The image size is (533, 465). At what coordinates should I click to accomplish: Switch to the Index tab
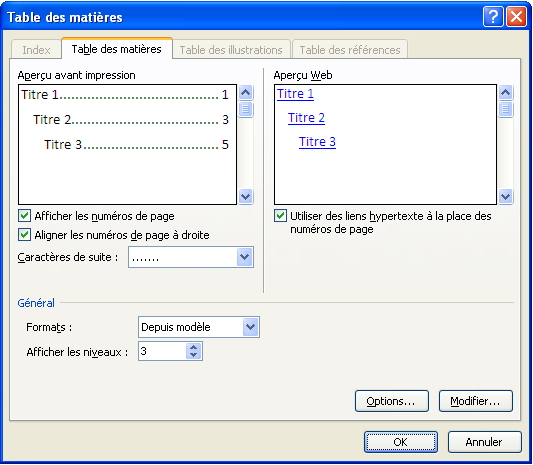[36, 50]
